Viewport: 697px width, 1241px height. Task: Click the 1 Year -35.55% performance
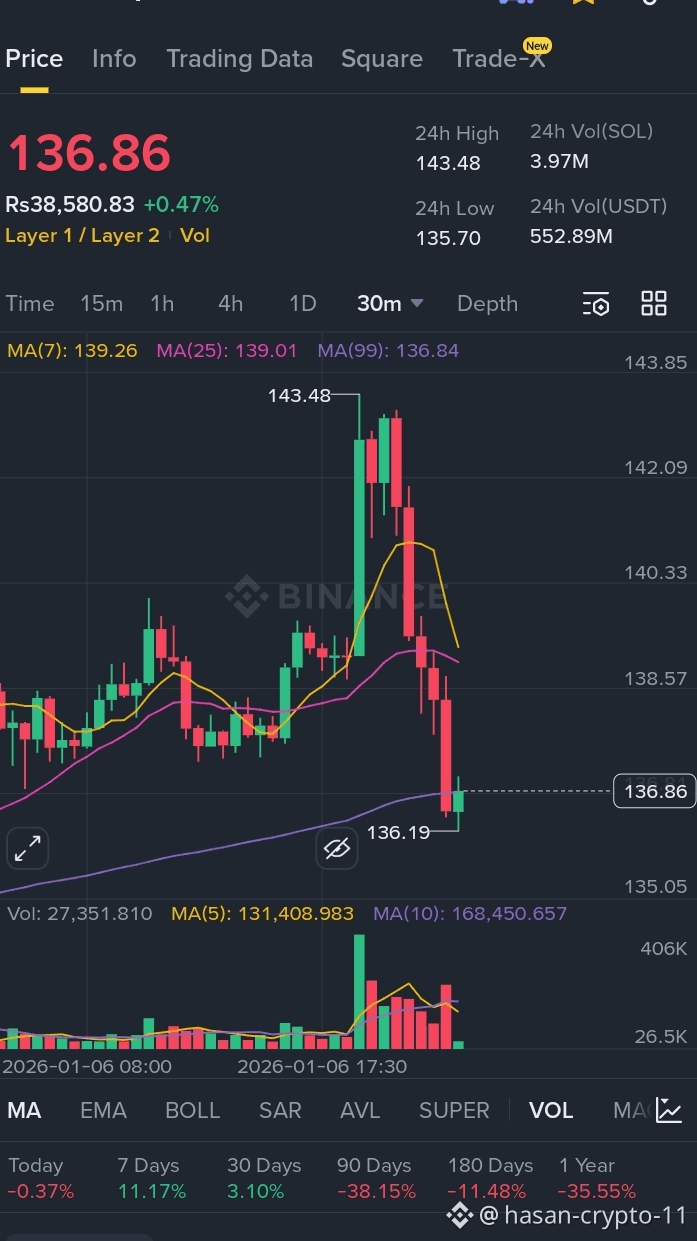coord(597,1178)
